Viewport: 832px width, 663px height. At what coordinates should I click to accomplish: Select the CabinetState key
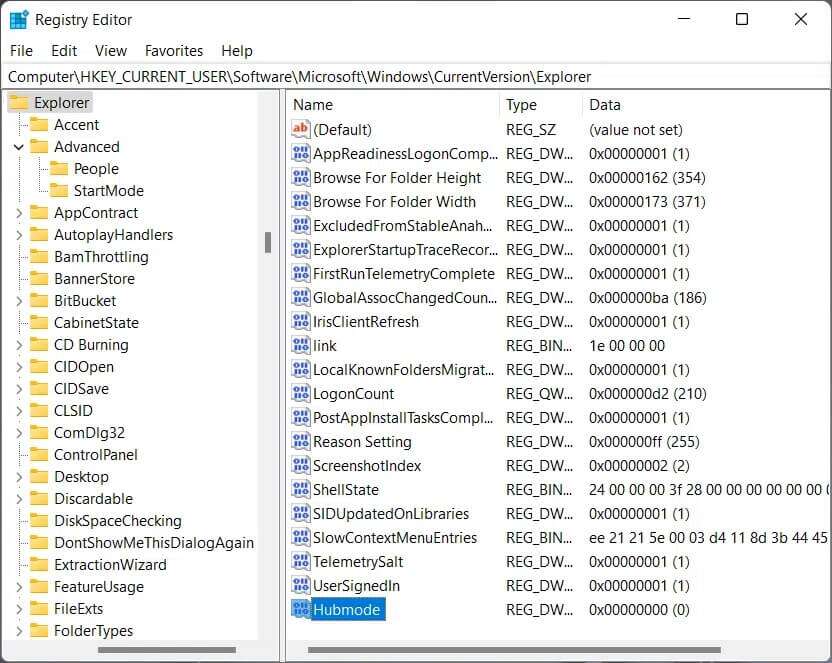point(96,323)
